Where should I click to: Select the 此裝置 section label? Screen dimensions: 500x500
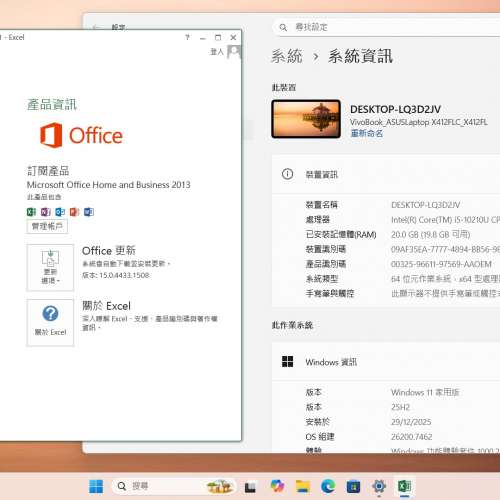284,87
